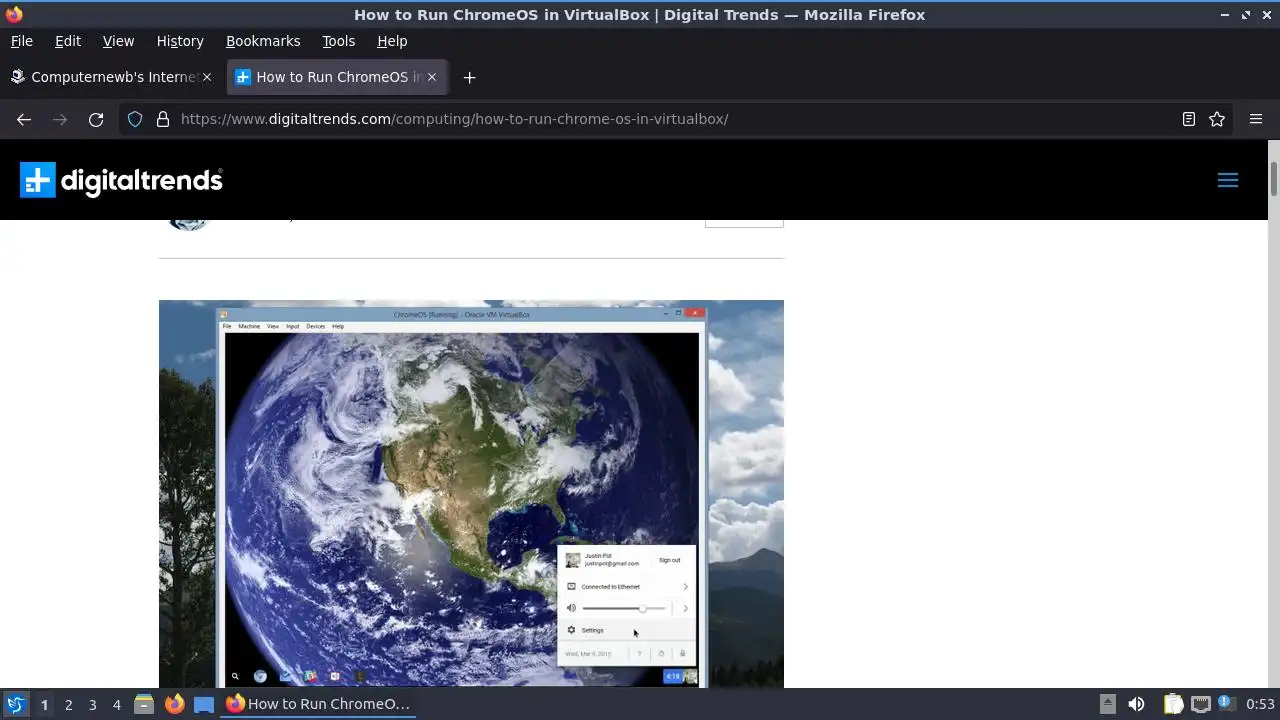Close the How to Run ChromeOS tab

(x=432, y=77)
